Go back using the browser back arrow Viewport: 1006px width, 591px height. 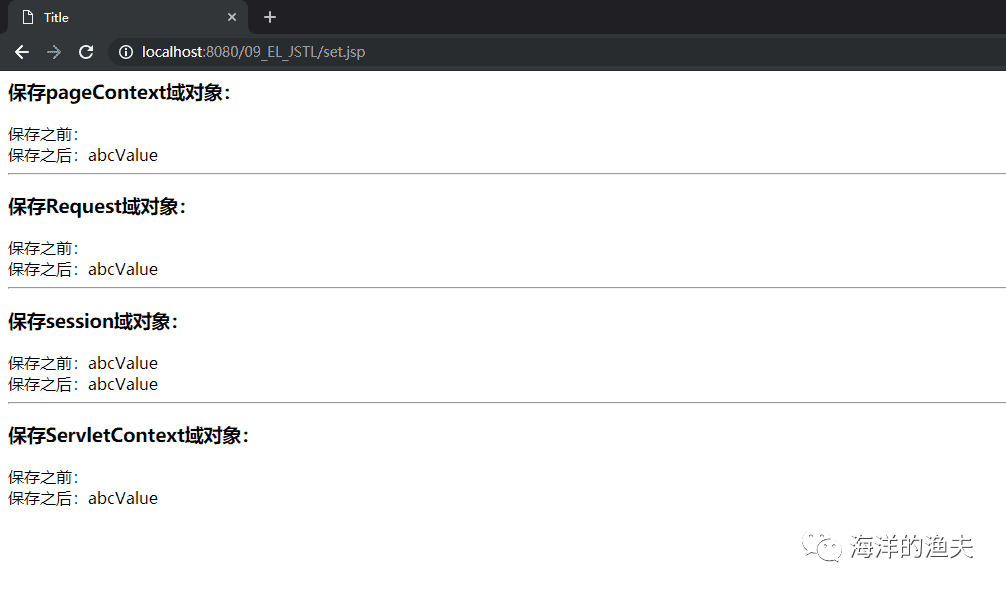(x=22, y=52)
